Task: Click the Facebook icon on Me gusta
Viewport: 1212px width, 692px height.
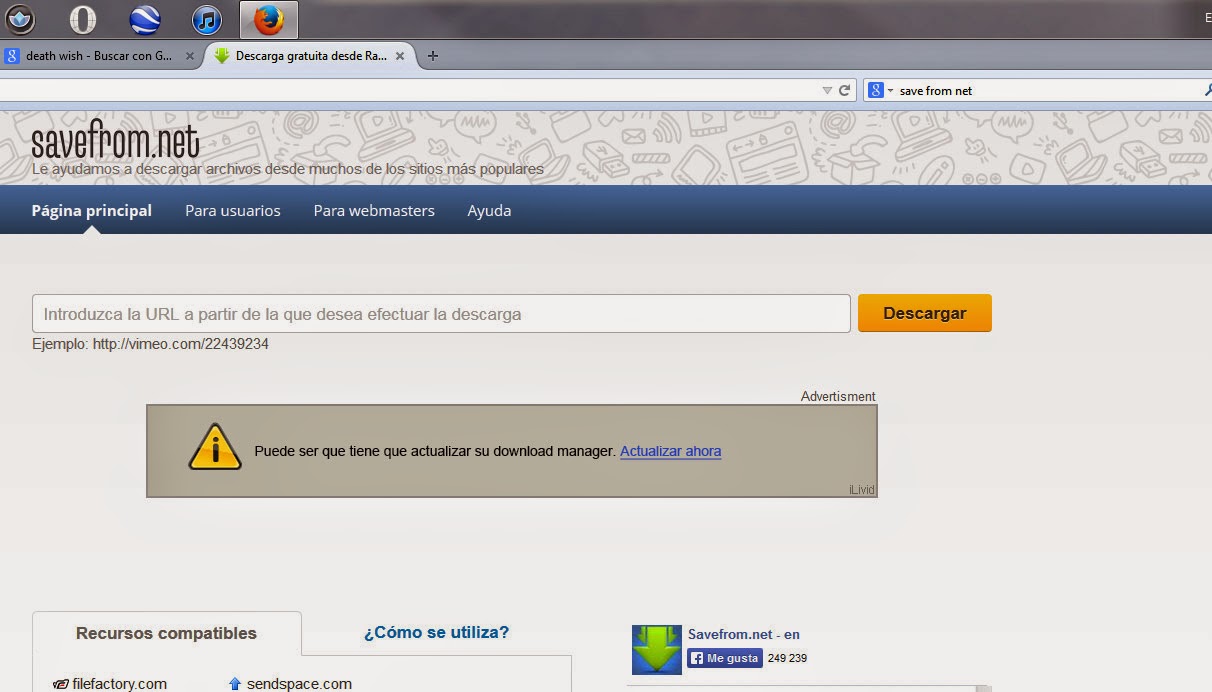Action: pos(696,658)
